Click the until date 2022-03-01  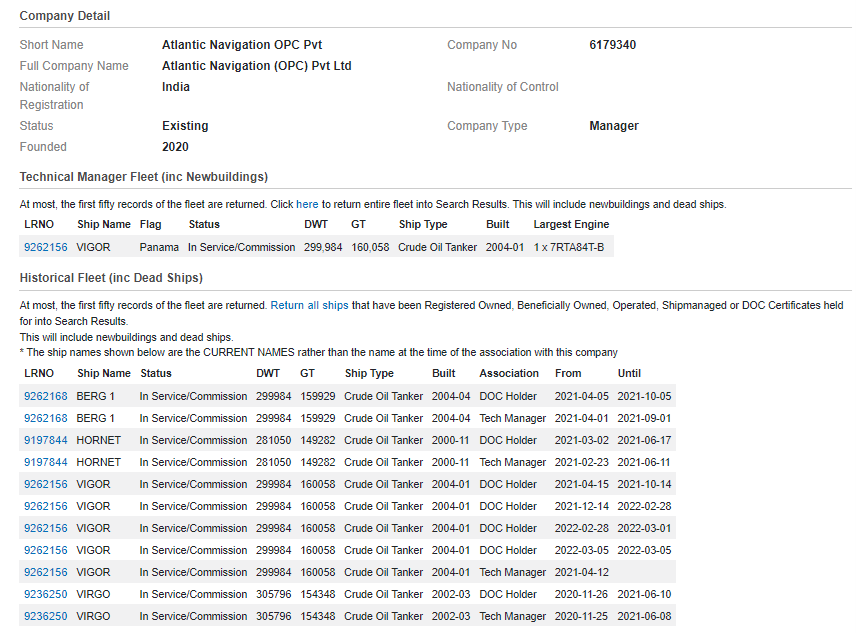coord(644,528)
